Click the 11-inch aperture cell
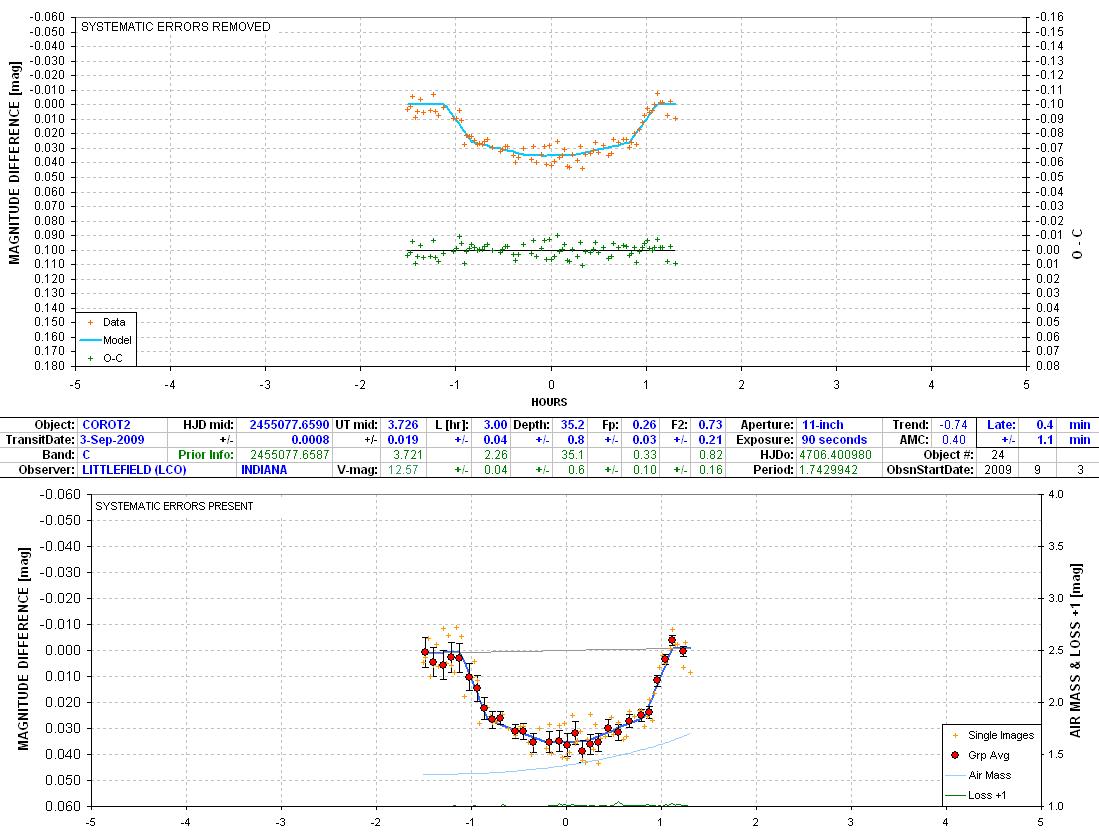 coord(815,425)
